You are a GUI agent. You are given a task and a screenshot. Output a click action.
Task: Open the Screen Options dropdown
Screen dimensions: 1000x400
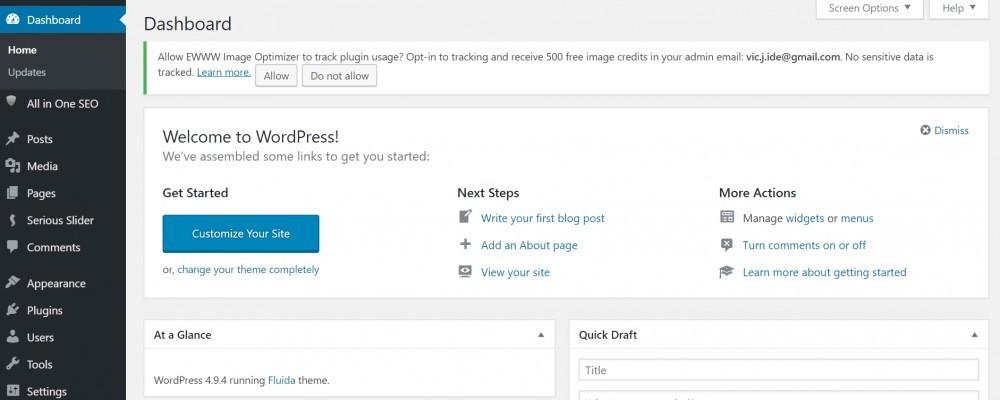tap(870, 9)
